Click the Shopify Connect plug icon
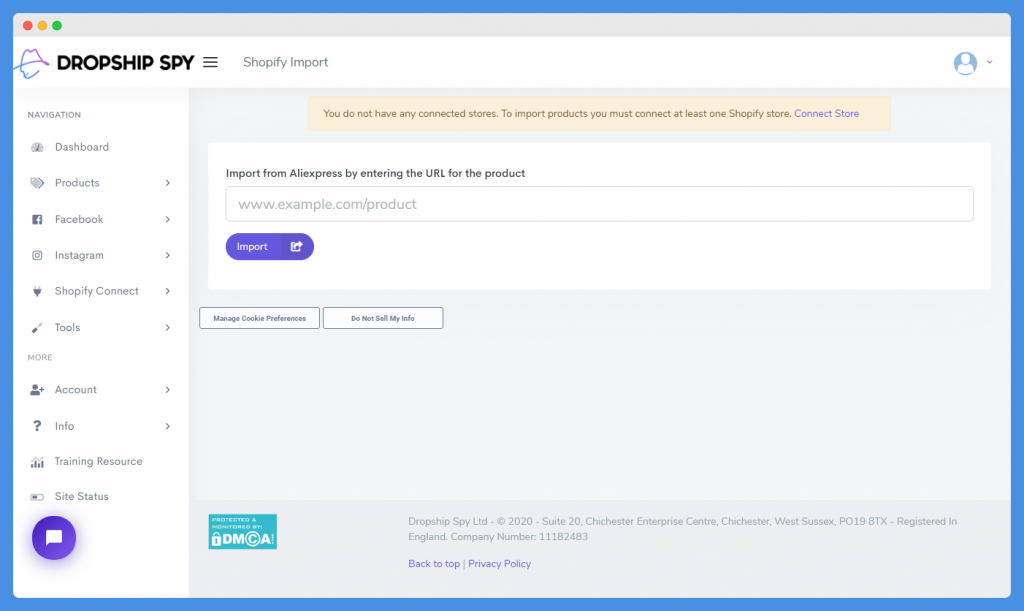Screen dimensions: 1024x611 [37, 291]
